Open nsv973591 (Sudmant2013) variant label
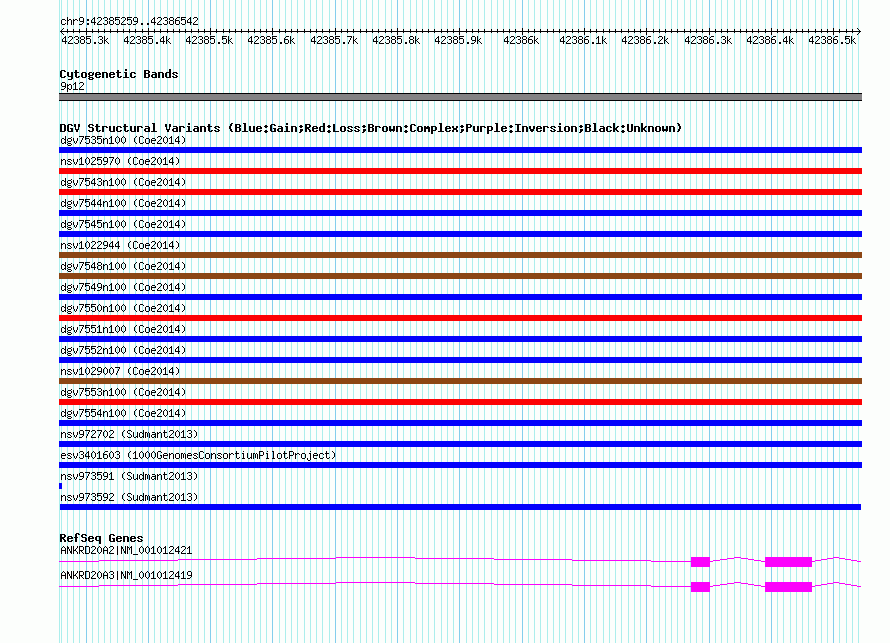This screenshot has height=643, width=890. (129, 476)
